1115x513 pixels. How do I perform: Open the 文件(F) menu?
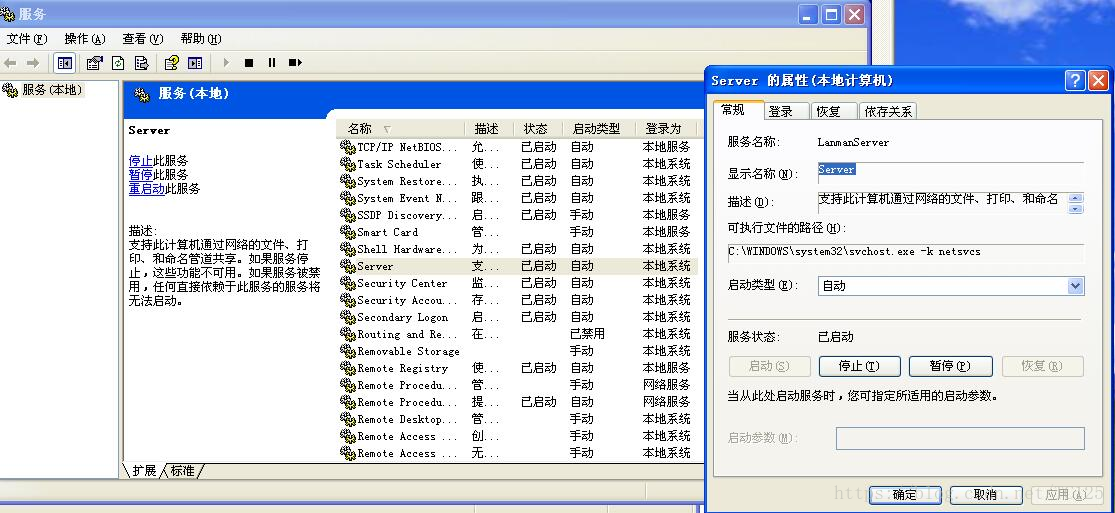point(26,39)
